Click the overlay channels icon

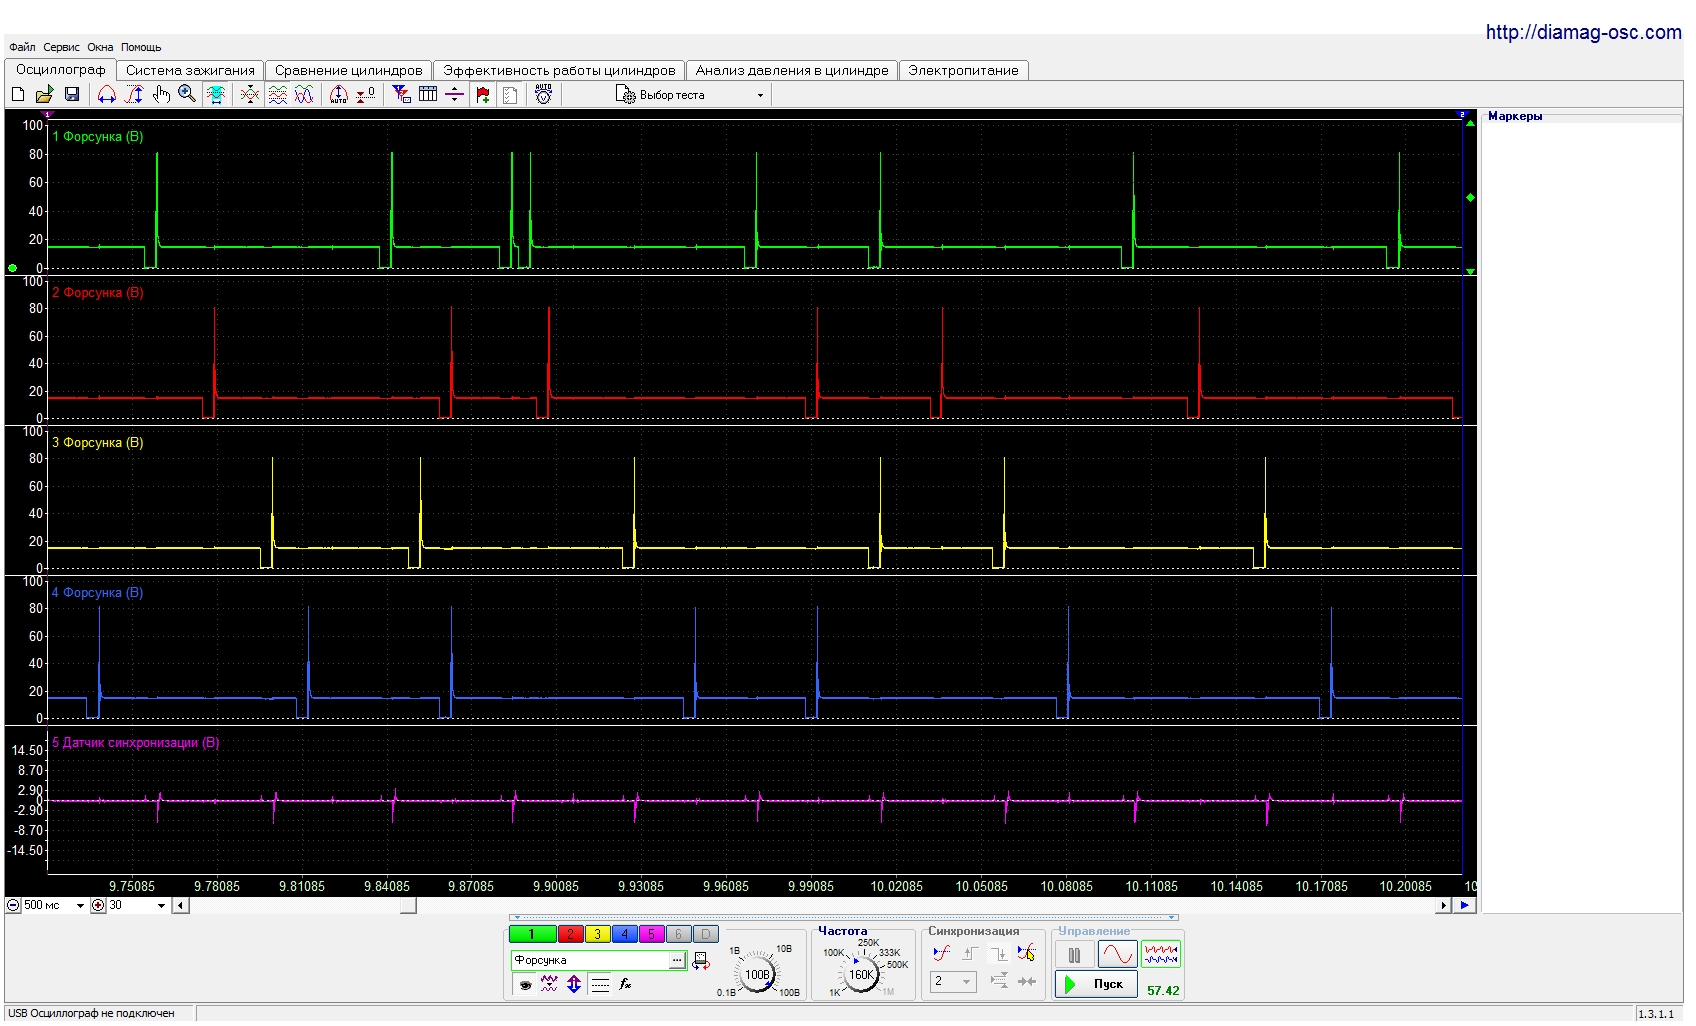tap(250, 94)
